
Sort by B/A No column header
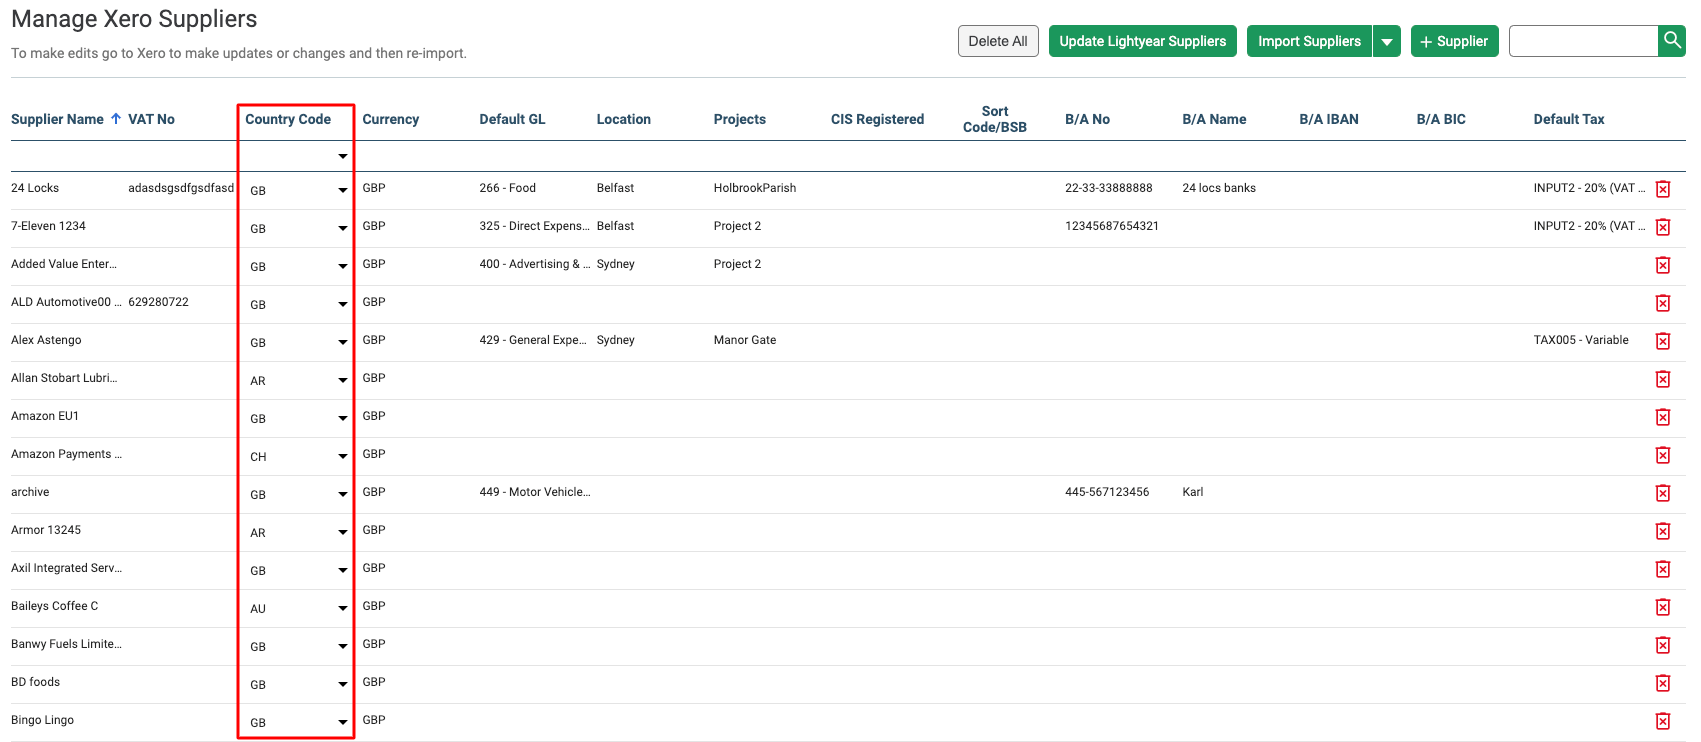click(1087, 119)
